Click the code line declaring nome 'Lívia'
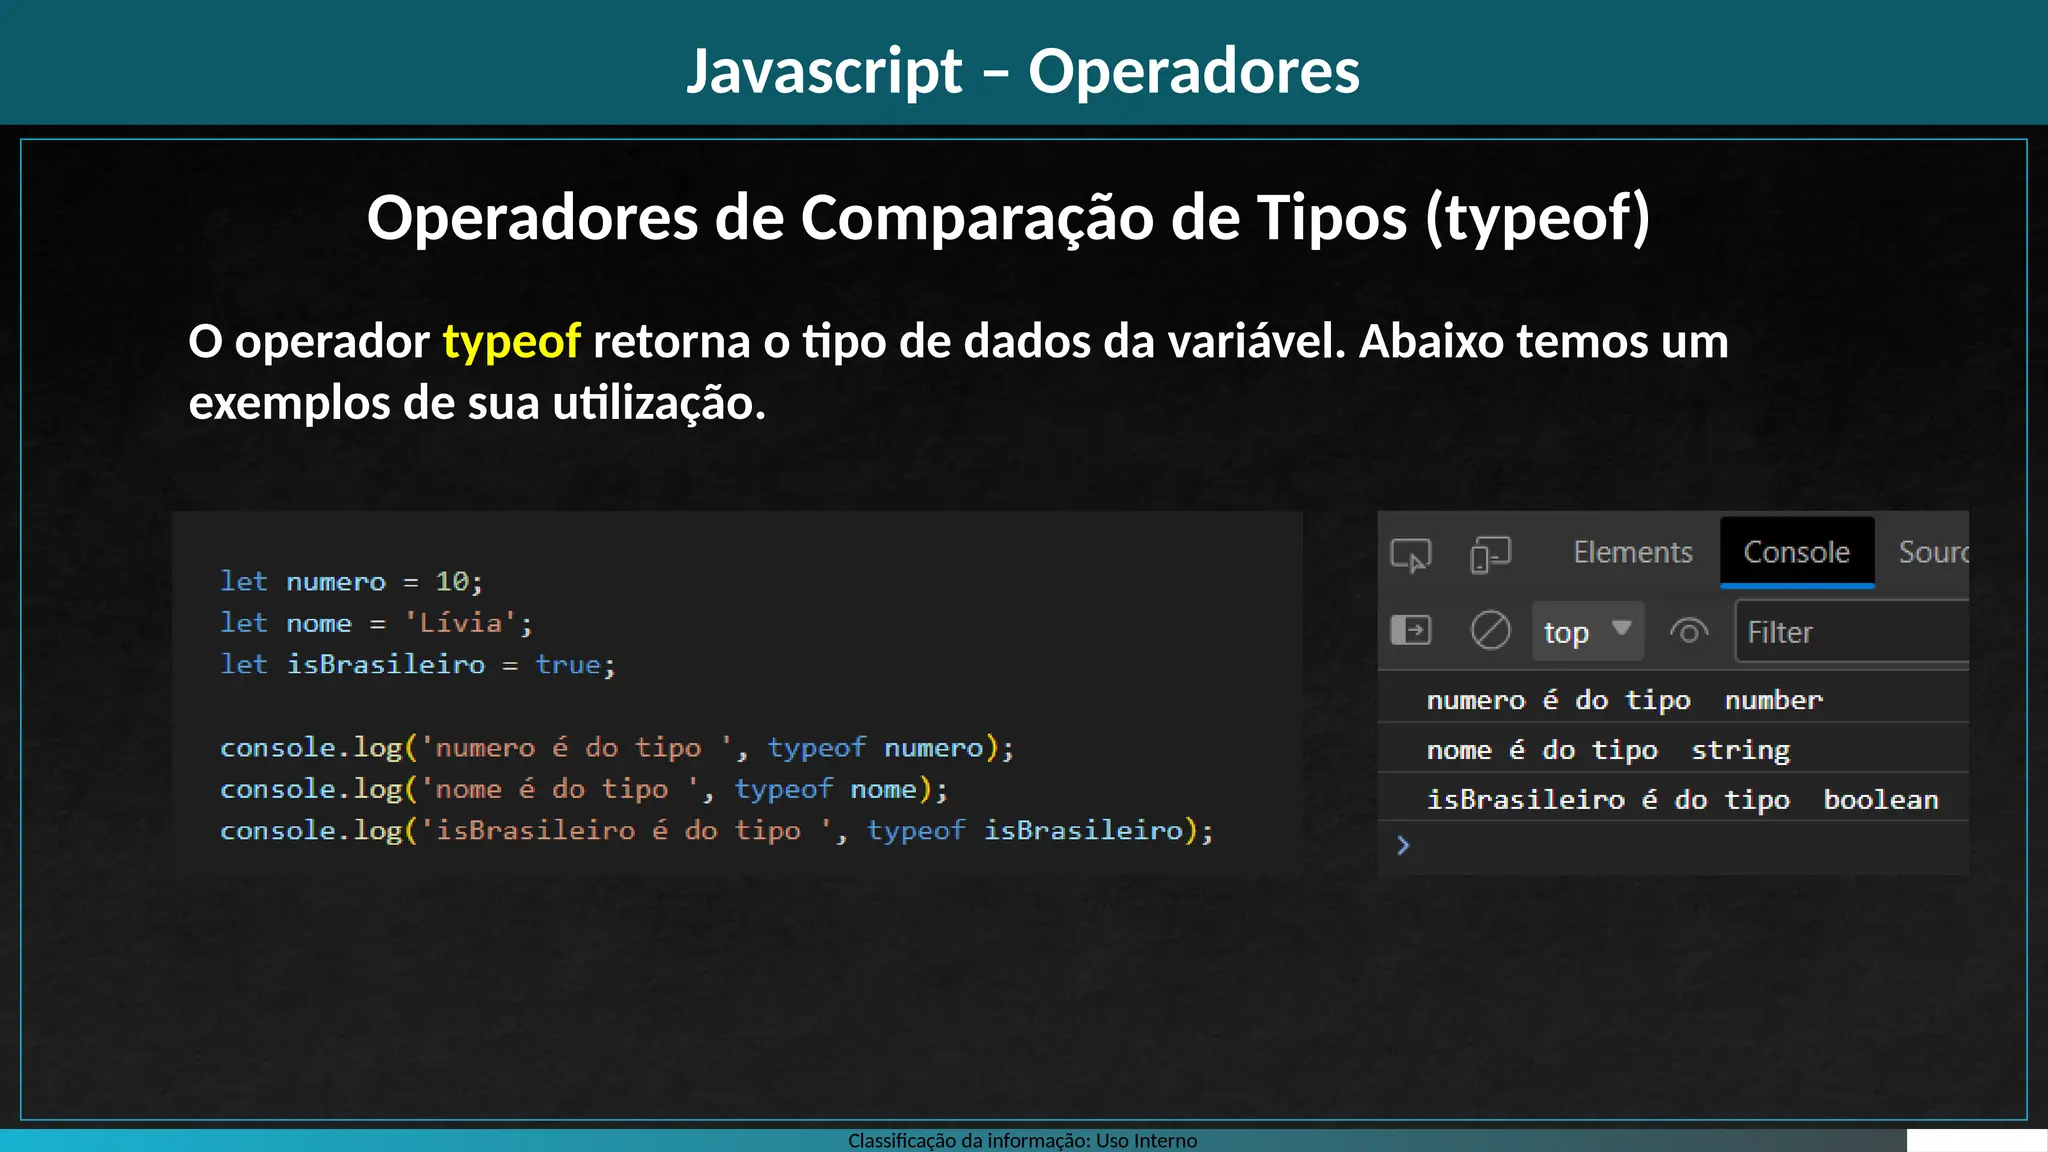Viewport: 2048px width, 1152px height. [x=376, y=623]
